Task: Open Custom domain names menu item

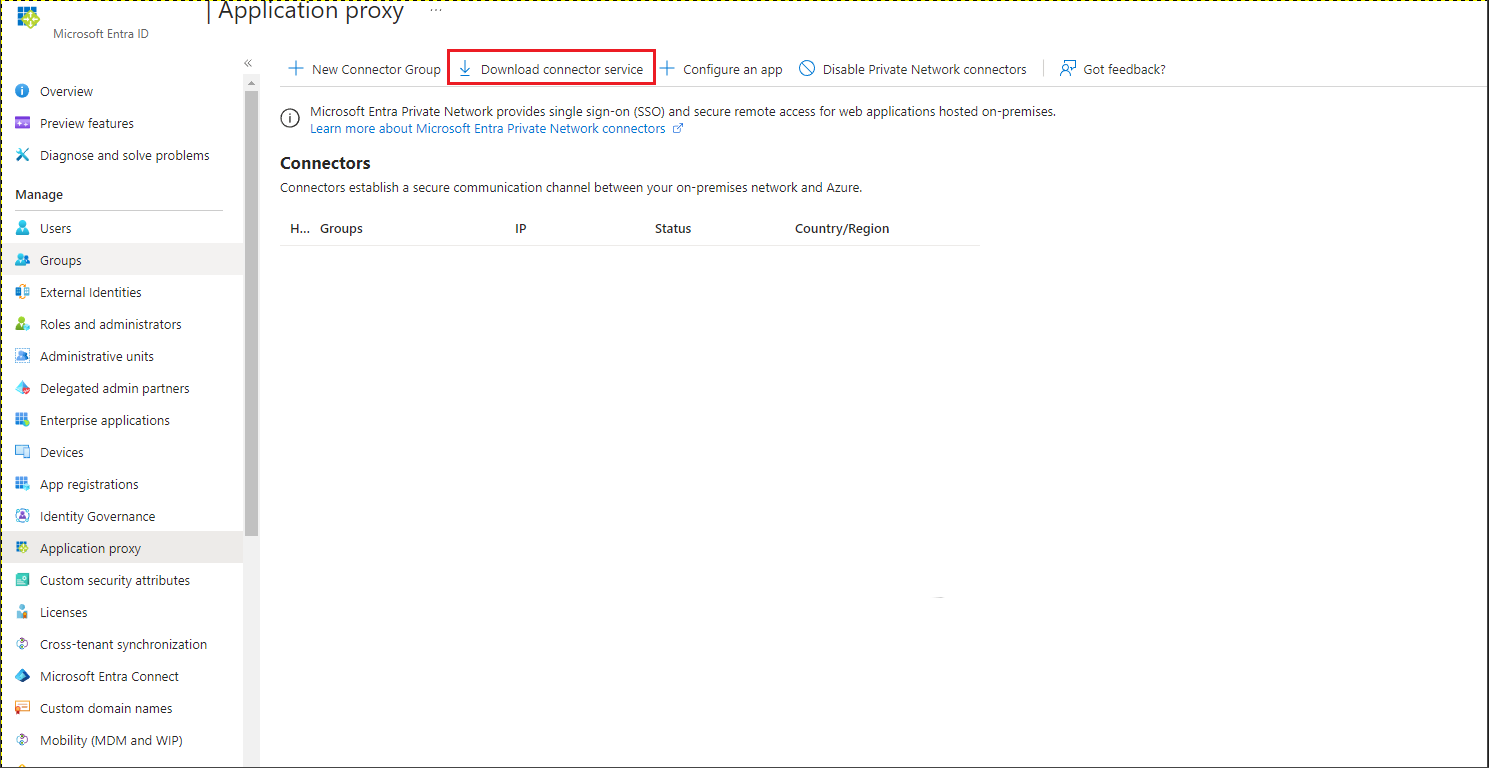Action: point(106,708)
